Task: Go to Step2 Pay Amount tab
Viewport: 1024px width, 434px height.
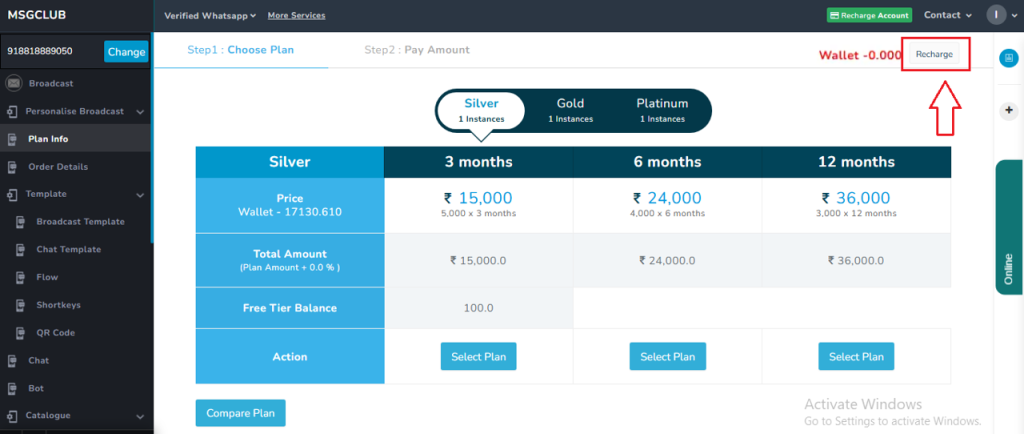Action: click(x=417, y=50)
